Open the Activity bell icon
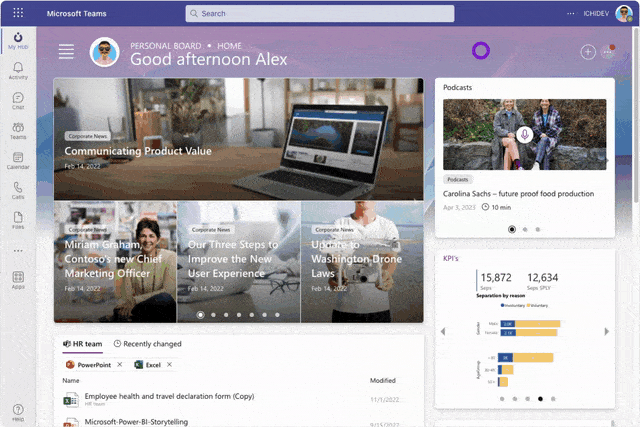Screen dimensions: 640x427 (18, 71)
